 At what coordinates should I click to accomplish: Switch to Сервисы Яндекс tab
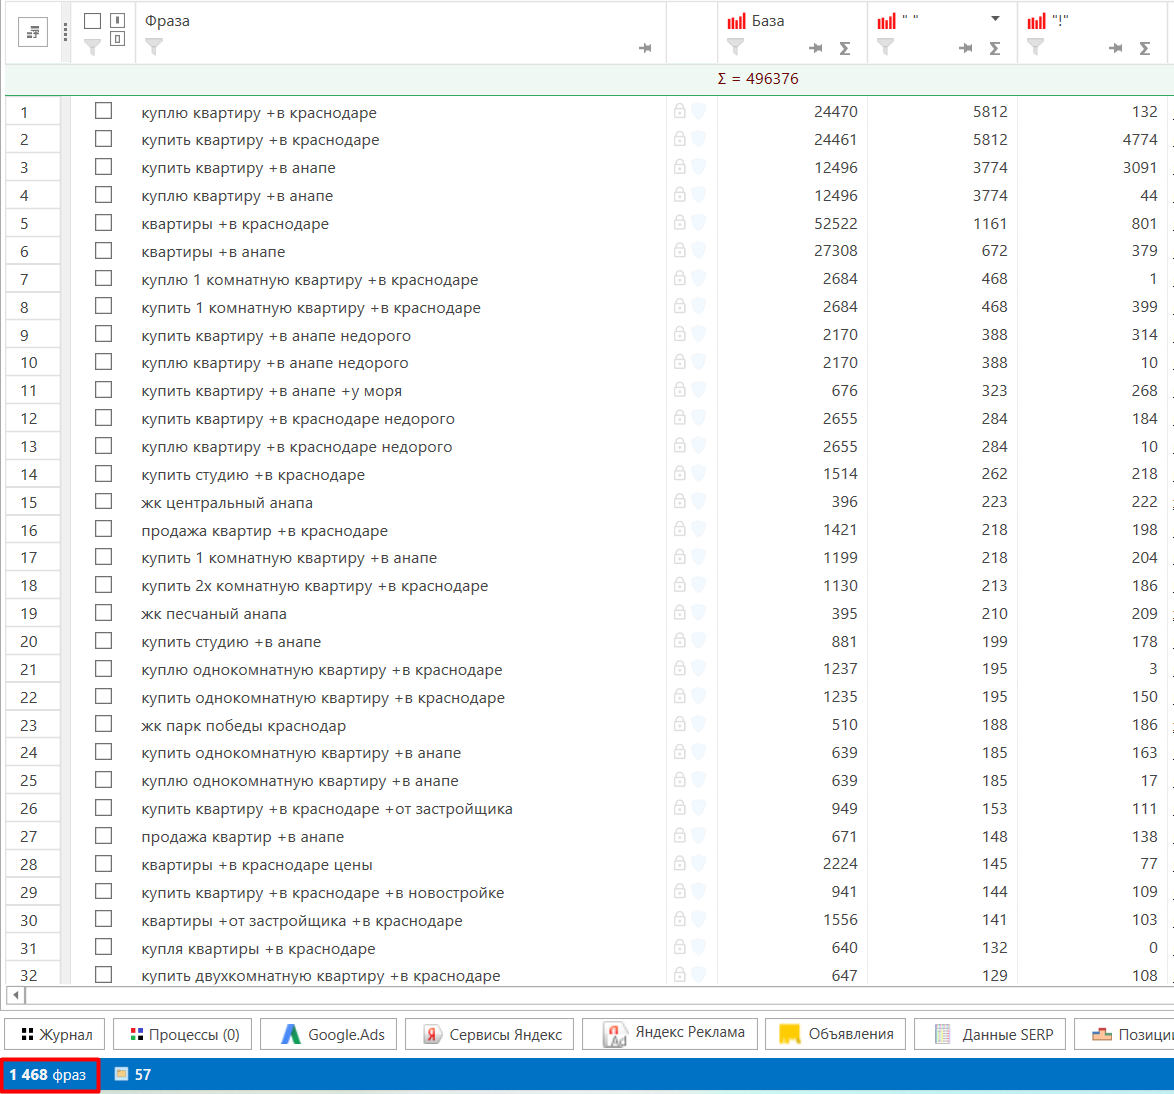tap(495, 1034)
